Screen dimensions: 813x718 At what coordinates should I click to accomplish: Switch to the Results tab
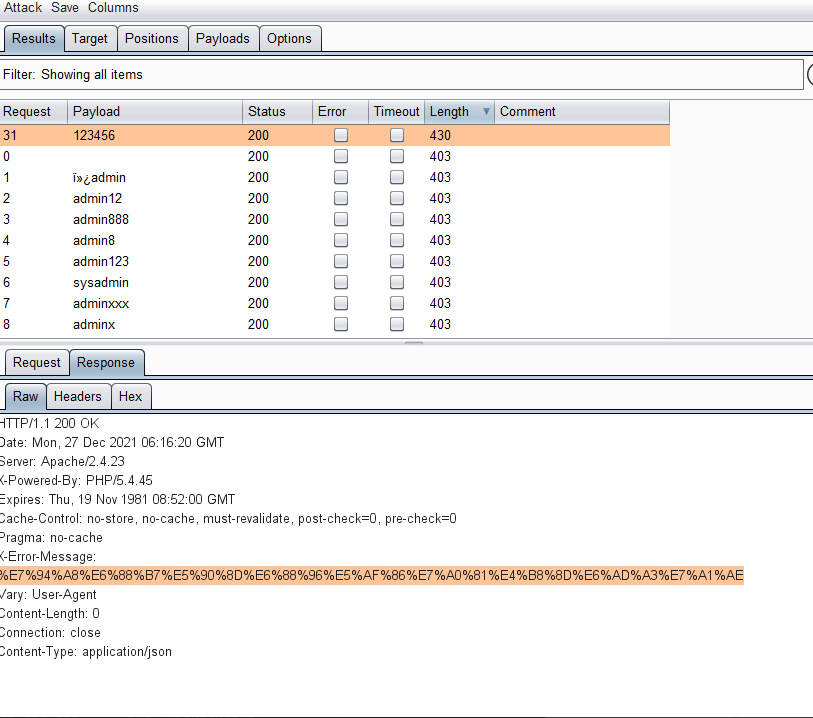pos(34,38)
